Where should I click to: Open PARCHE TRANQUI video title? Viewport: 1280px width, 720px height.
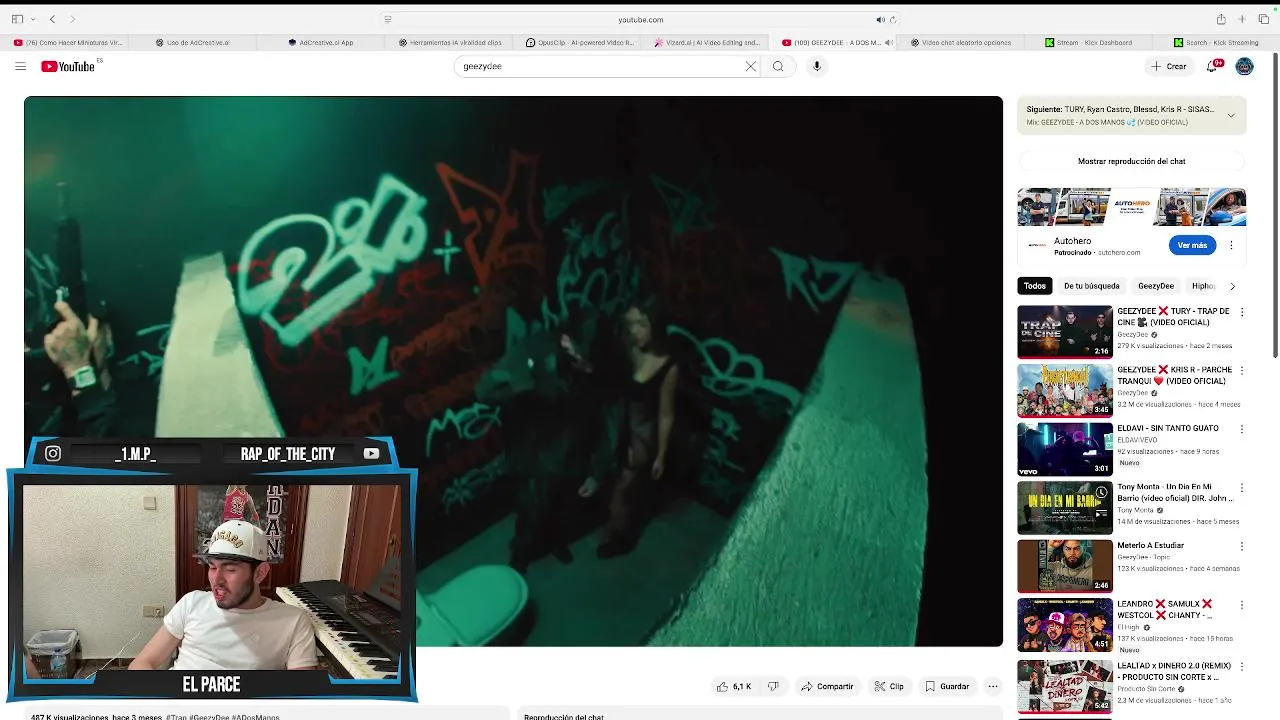1172,375
